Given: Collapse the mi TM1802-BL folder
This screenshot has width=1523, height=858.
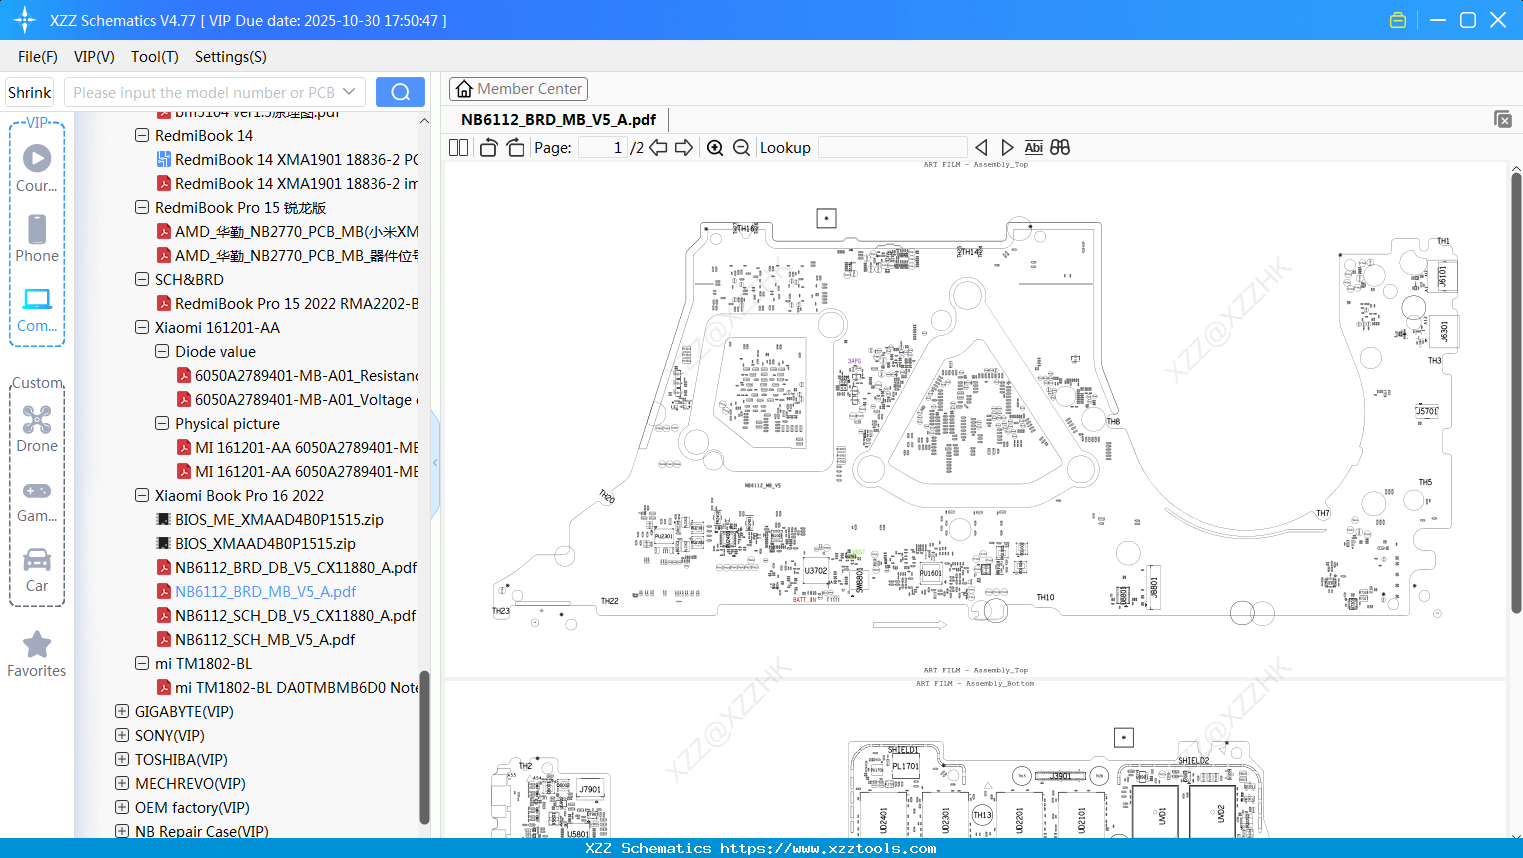Looking at the screenshot, I should [142, 663].
